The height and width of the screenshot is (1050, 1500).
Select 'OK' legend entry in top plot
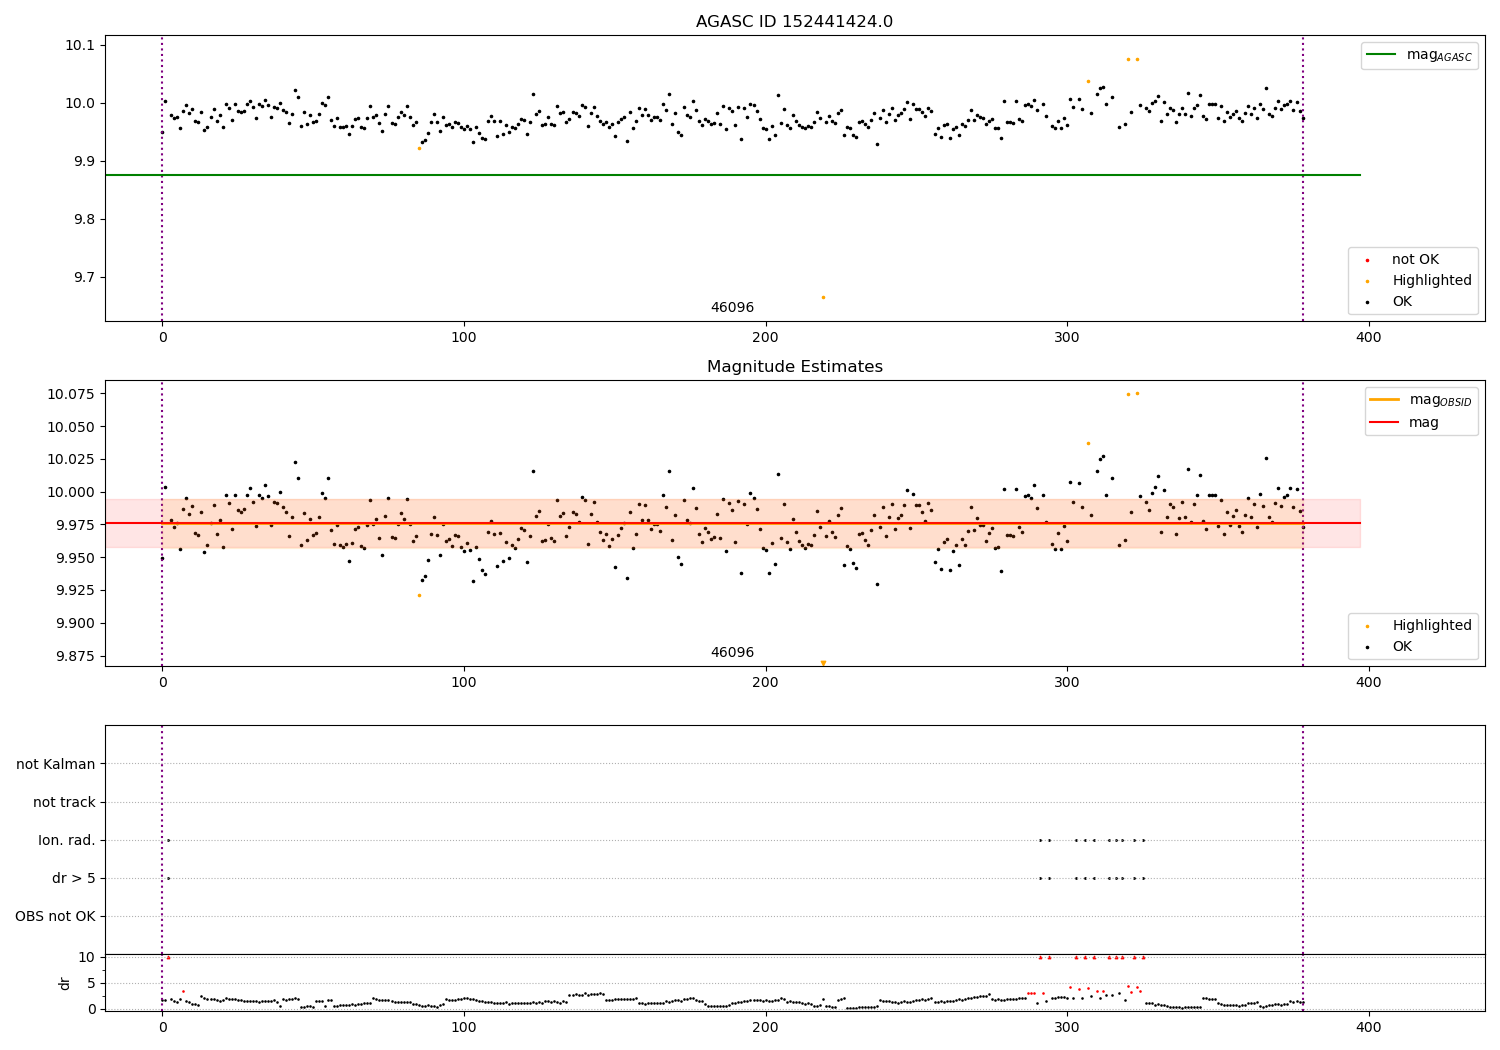click(1390, 302)
